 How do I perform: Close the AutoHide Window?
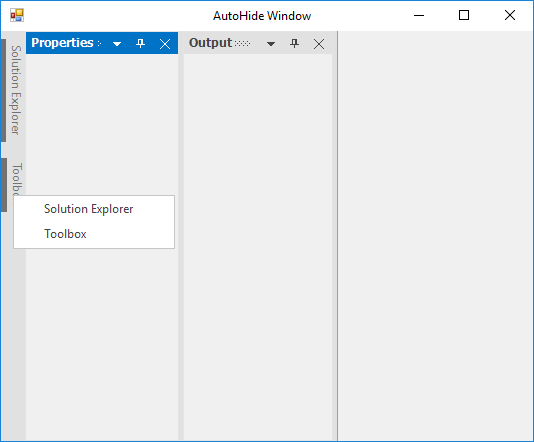[510, 15]
